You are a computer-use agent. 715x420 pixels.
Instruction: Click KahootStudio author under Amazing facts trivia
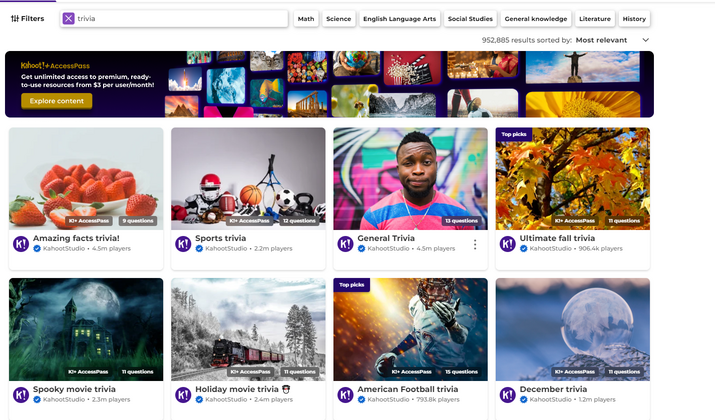point(64,249)
